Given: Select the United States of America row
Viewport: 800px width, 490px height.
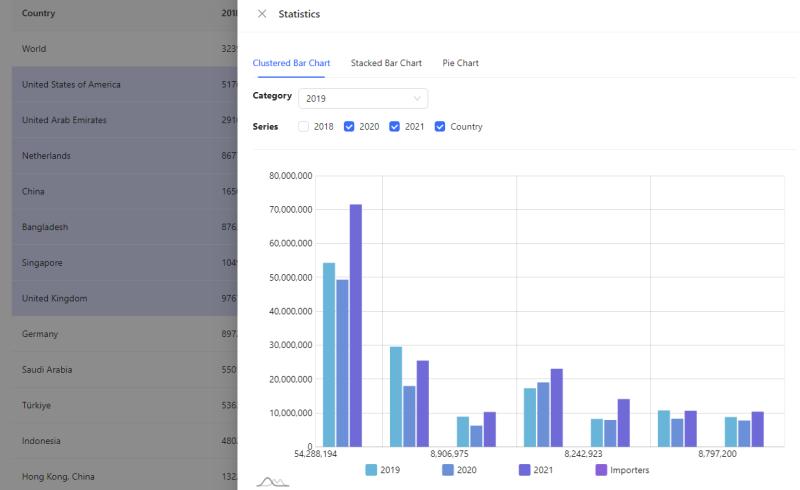Looking at the screenshot, I should point(71,85).
